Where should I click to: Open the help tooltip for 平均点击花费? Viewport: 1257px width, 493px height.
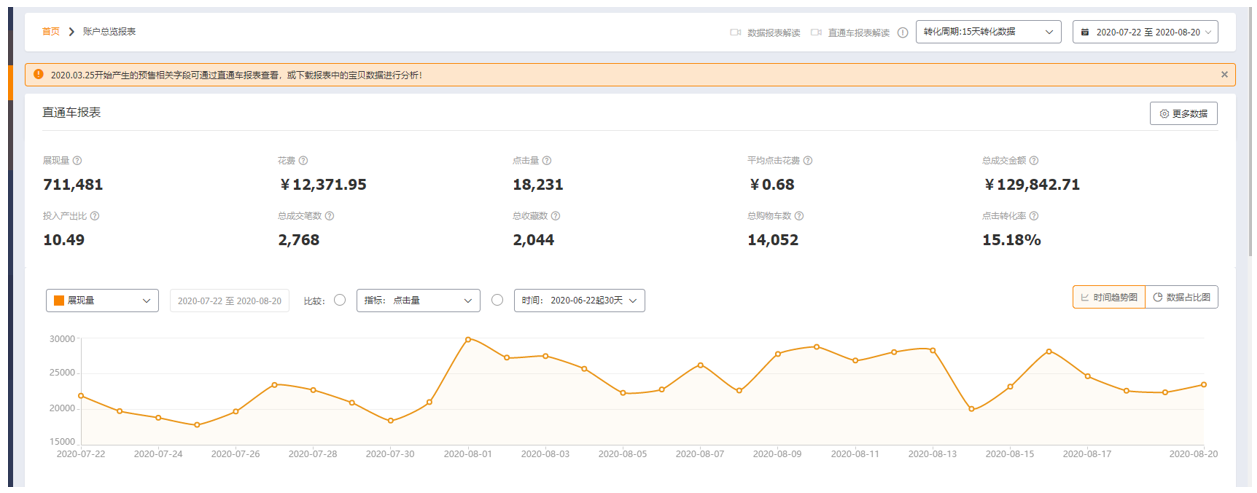tap(807, 160)
